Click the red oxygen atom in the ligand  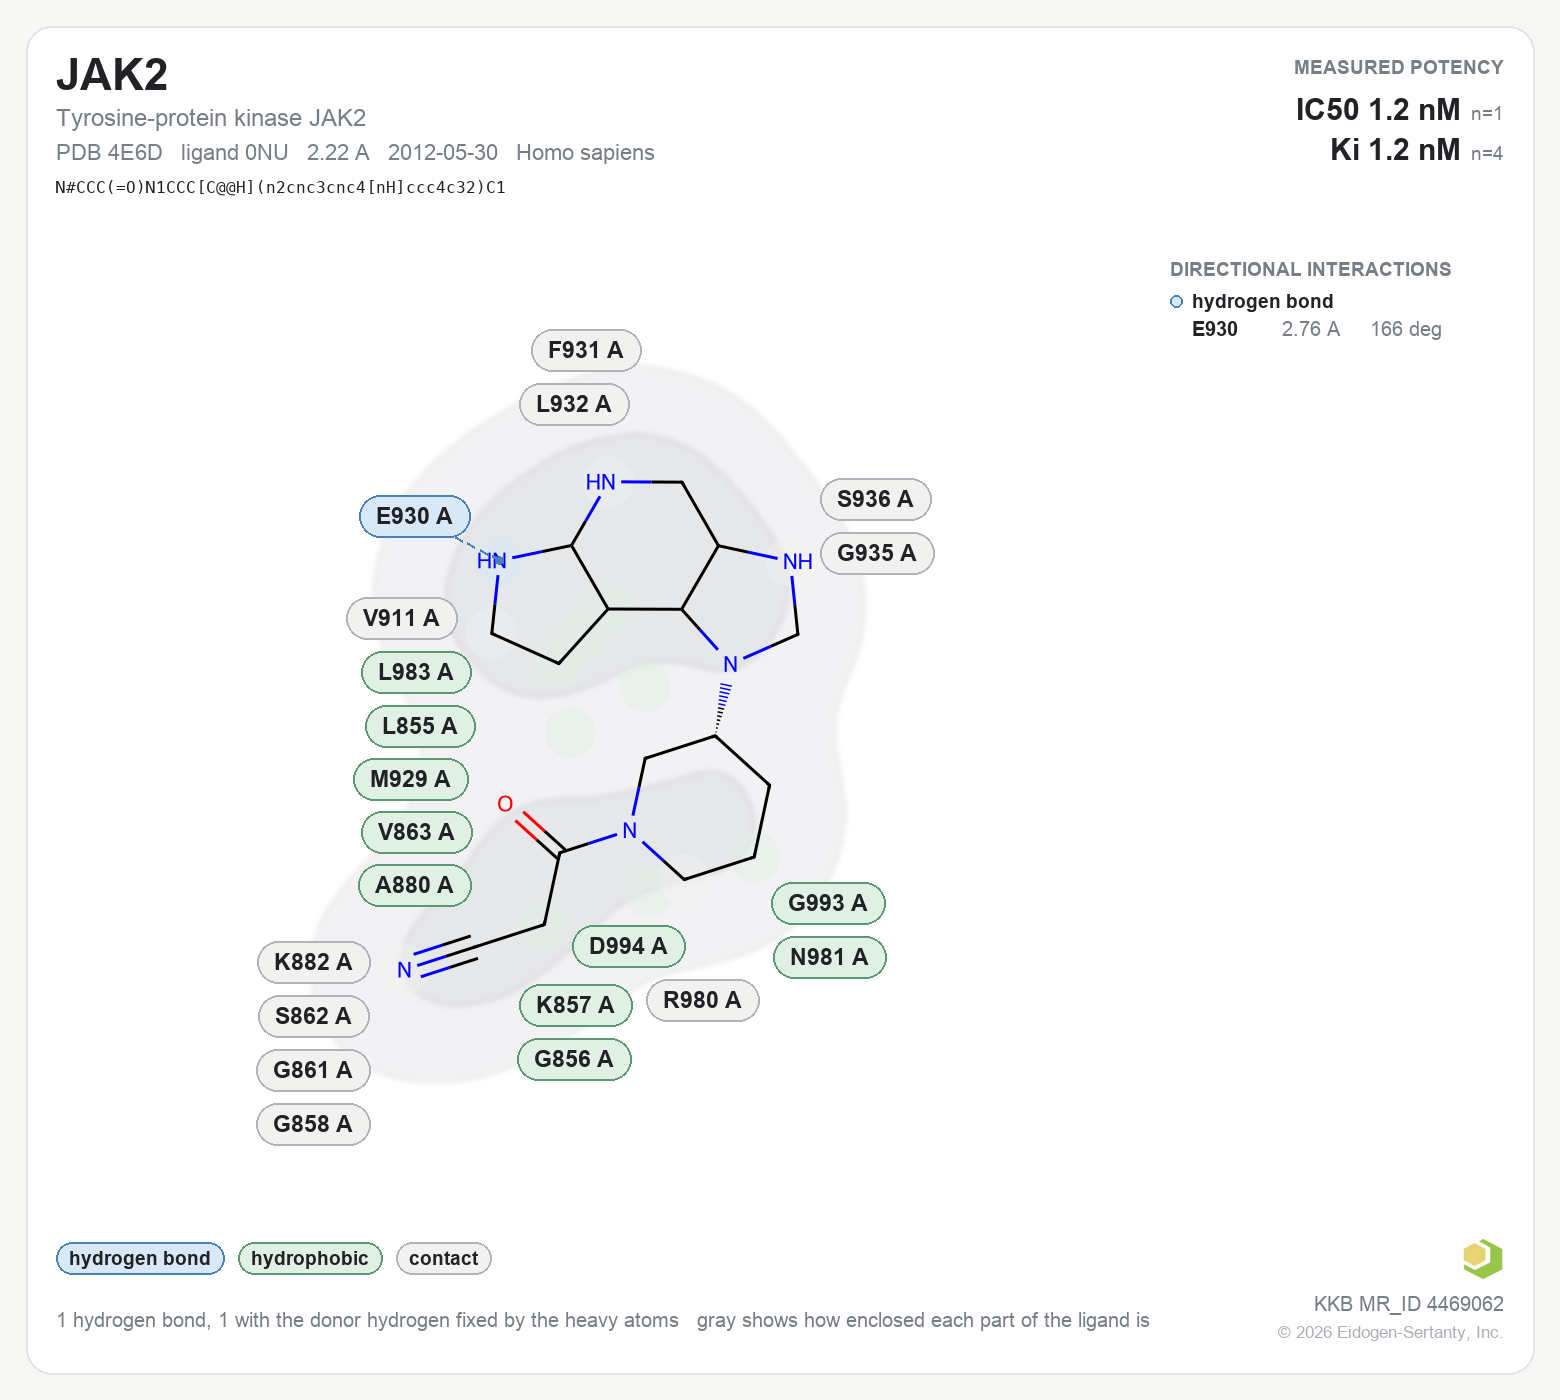pos(505,804)
